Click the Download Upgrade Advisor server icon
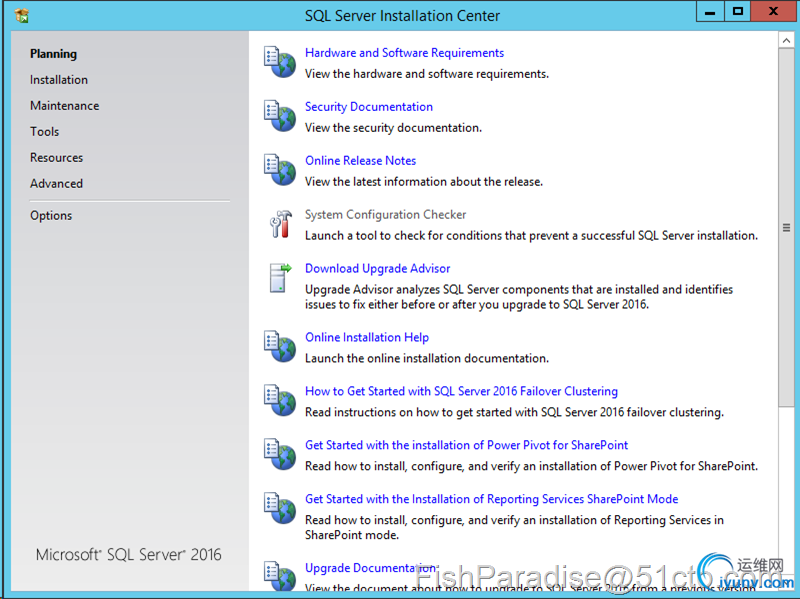This screenshot has height=599, width=800. coord(280,278)
